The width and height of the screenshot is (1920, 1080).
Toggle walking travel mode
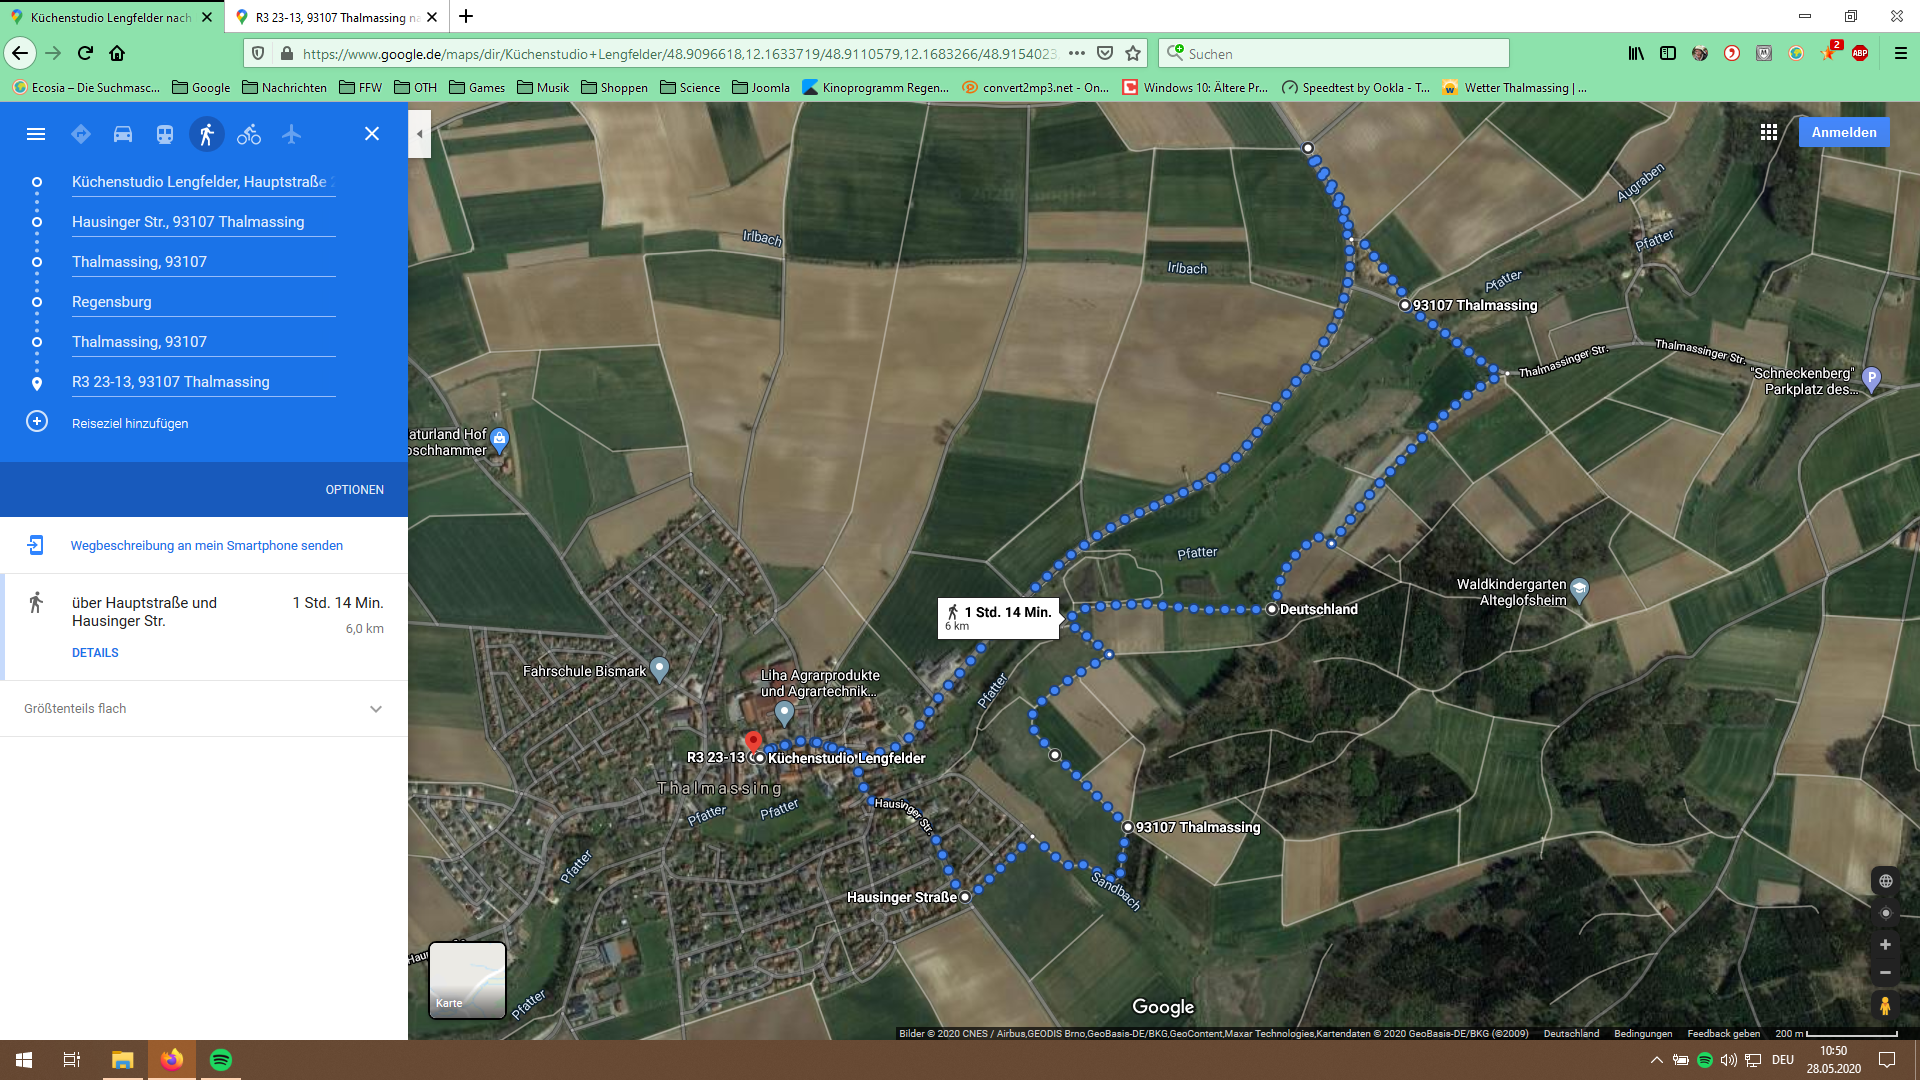[207, 134]
